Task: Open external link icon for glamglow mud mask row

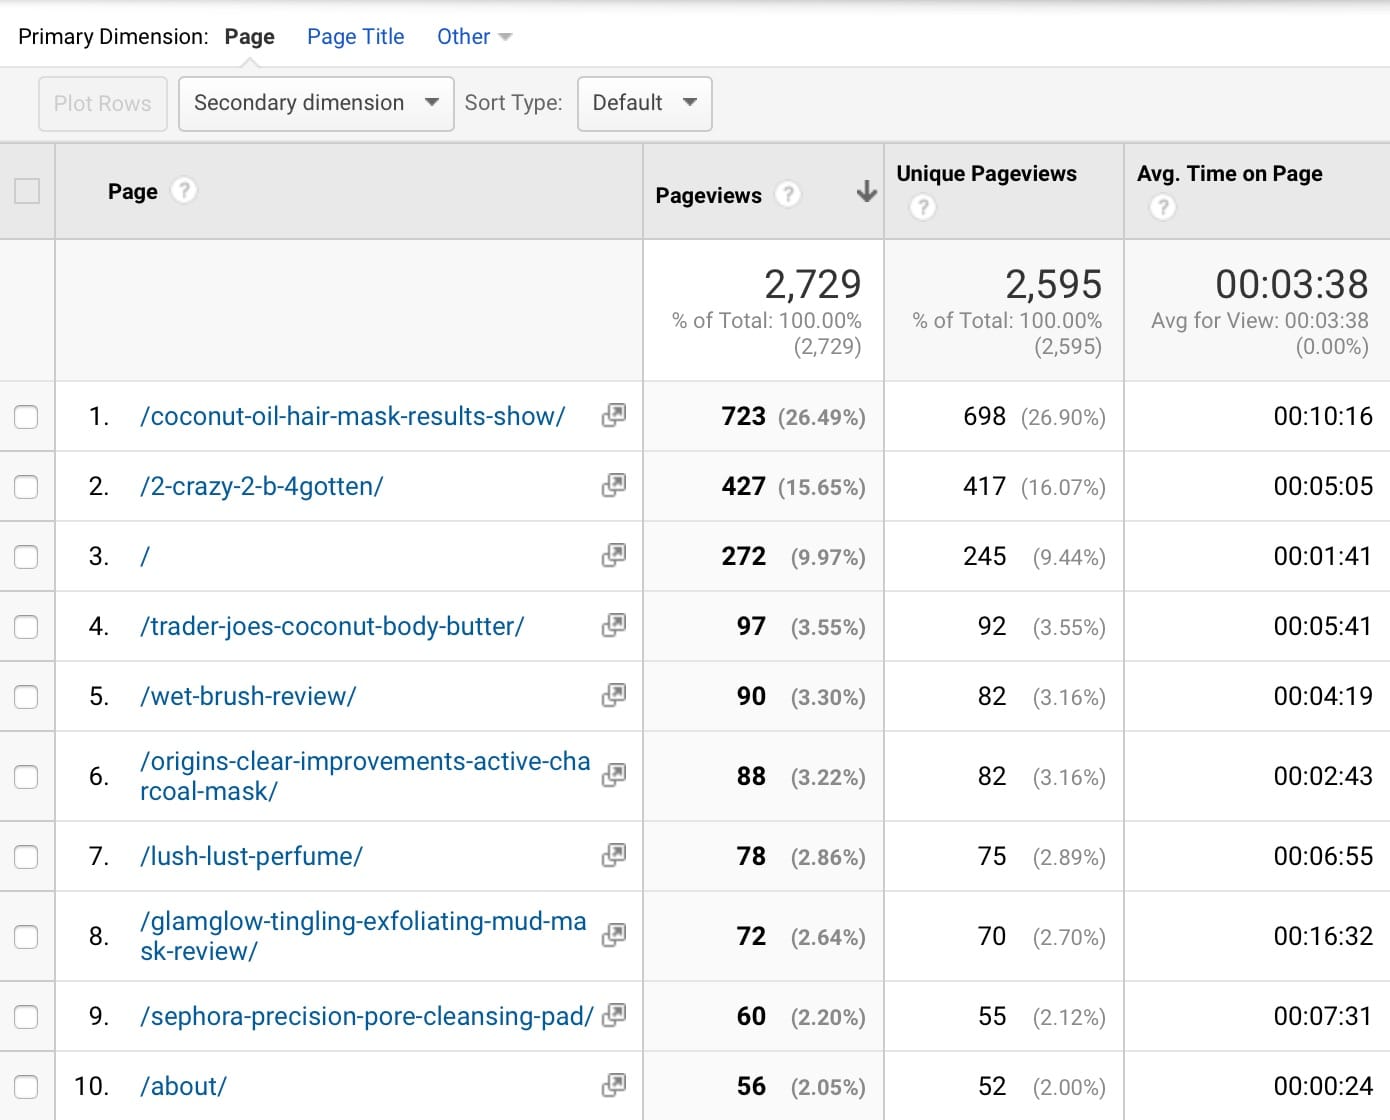Action: click(x=614, y=935)
